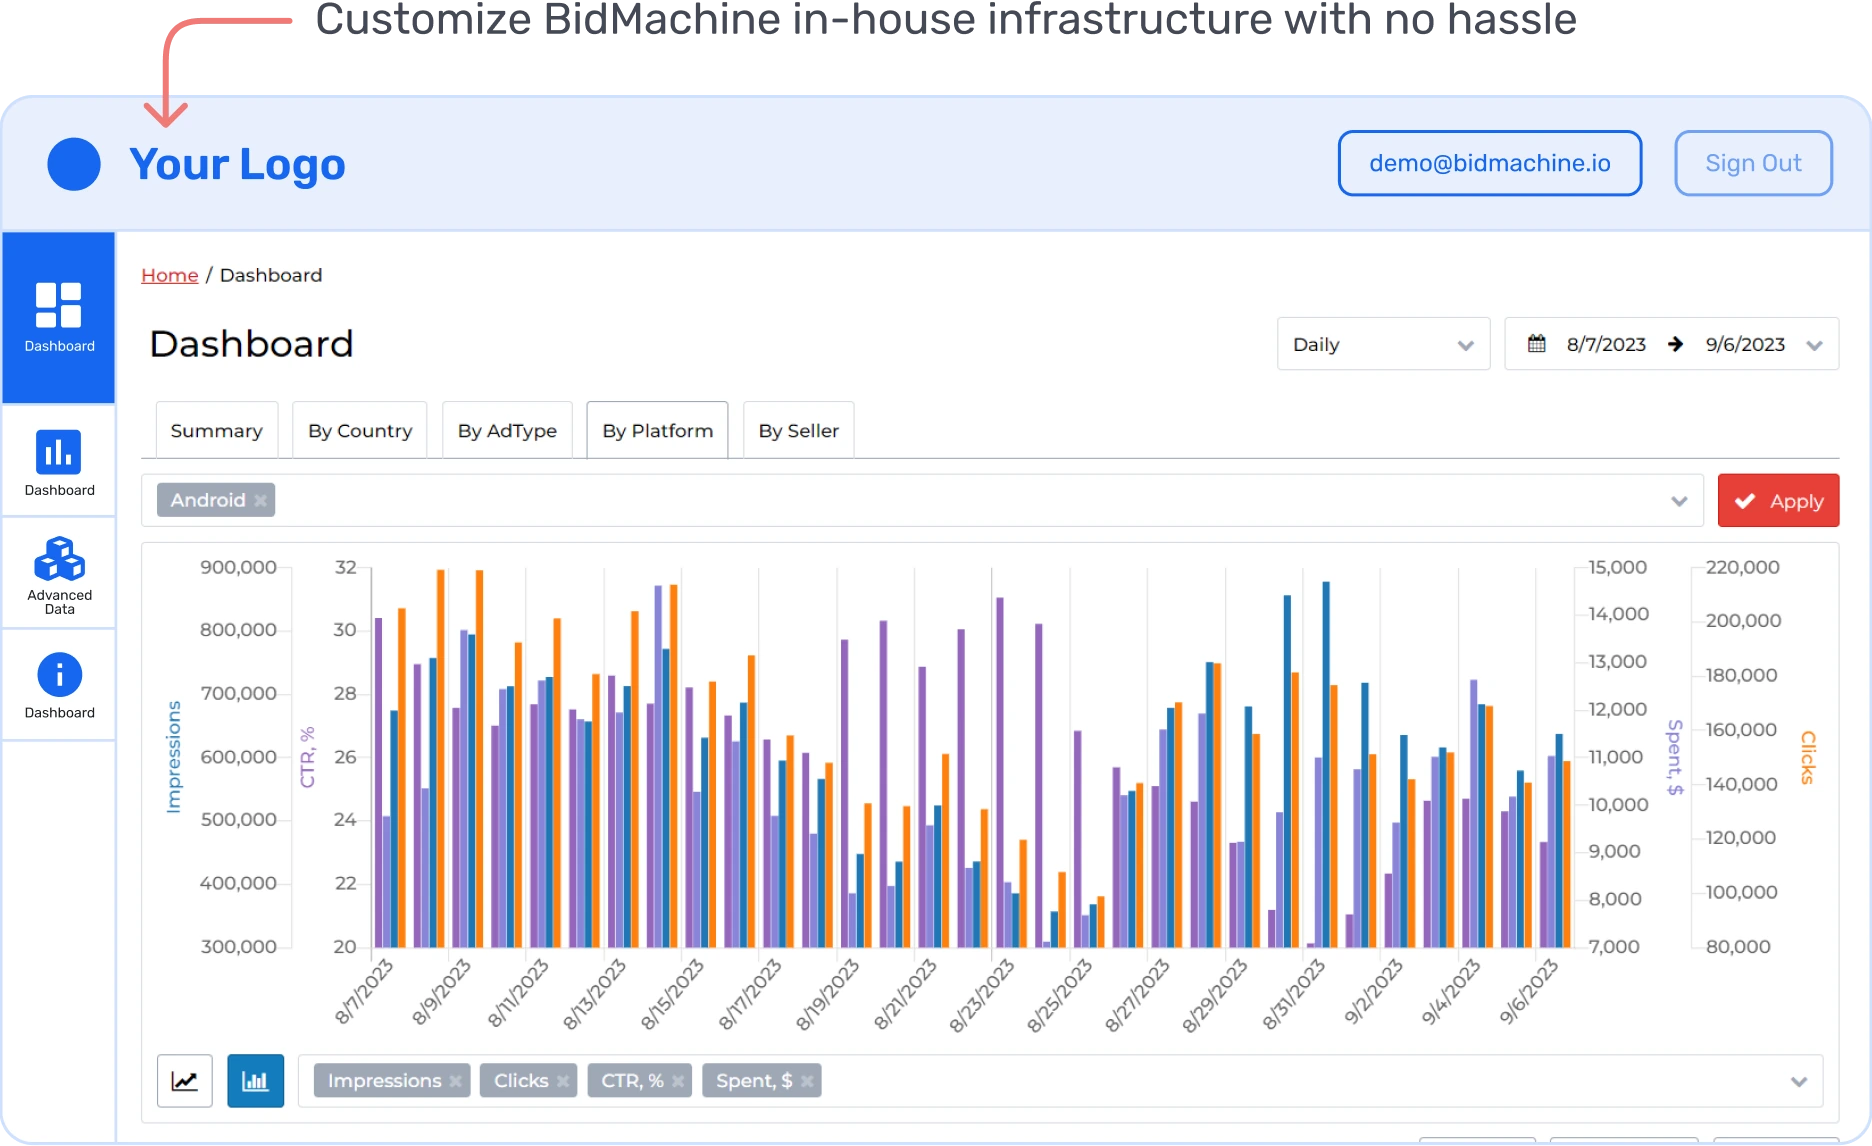Open Advanced Data from the sidebar
This screenshot has width=1872, height=1146.
coord(58,572)
